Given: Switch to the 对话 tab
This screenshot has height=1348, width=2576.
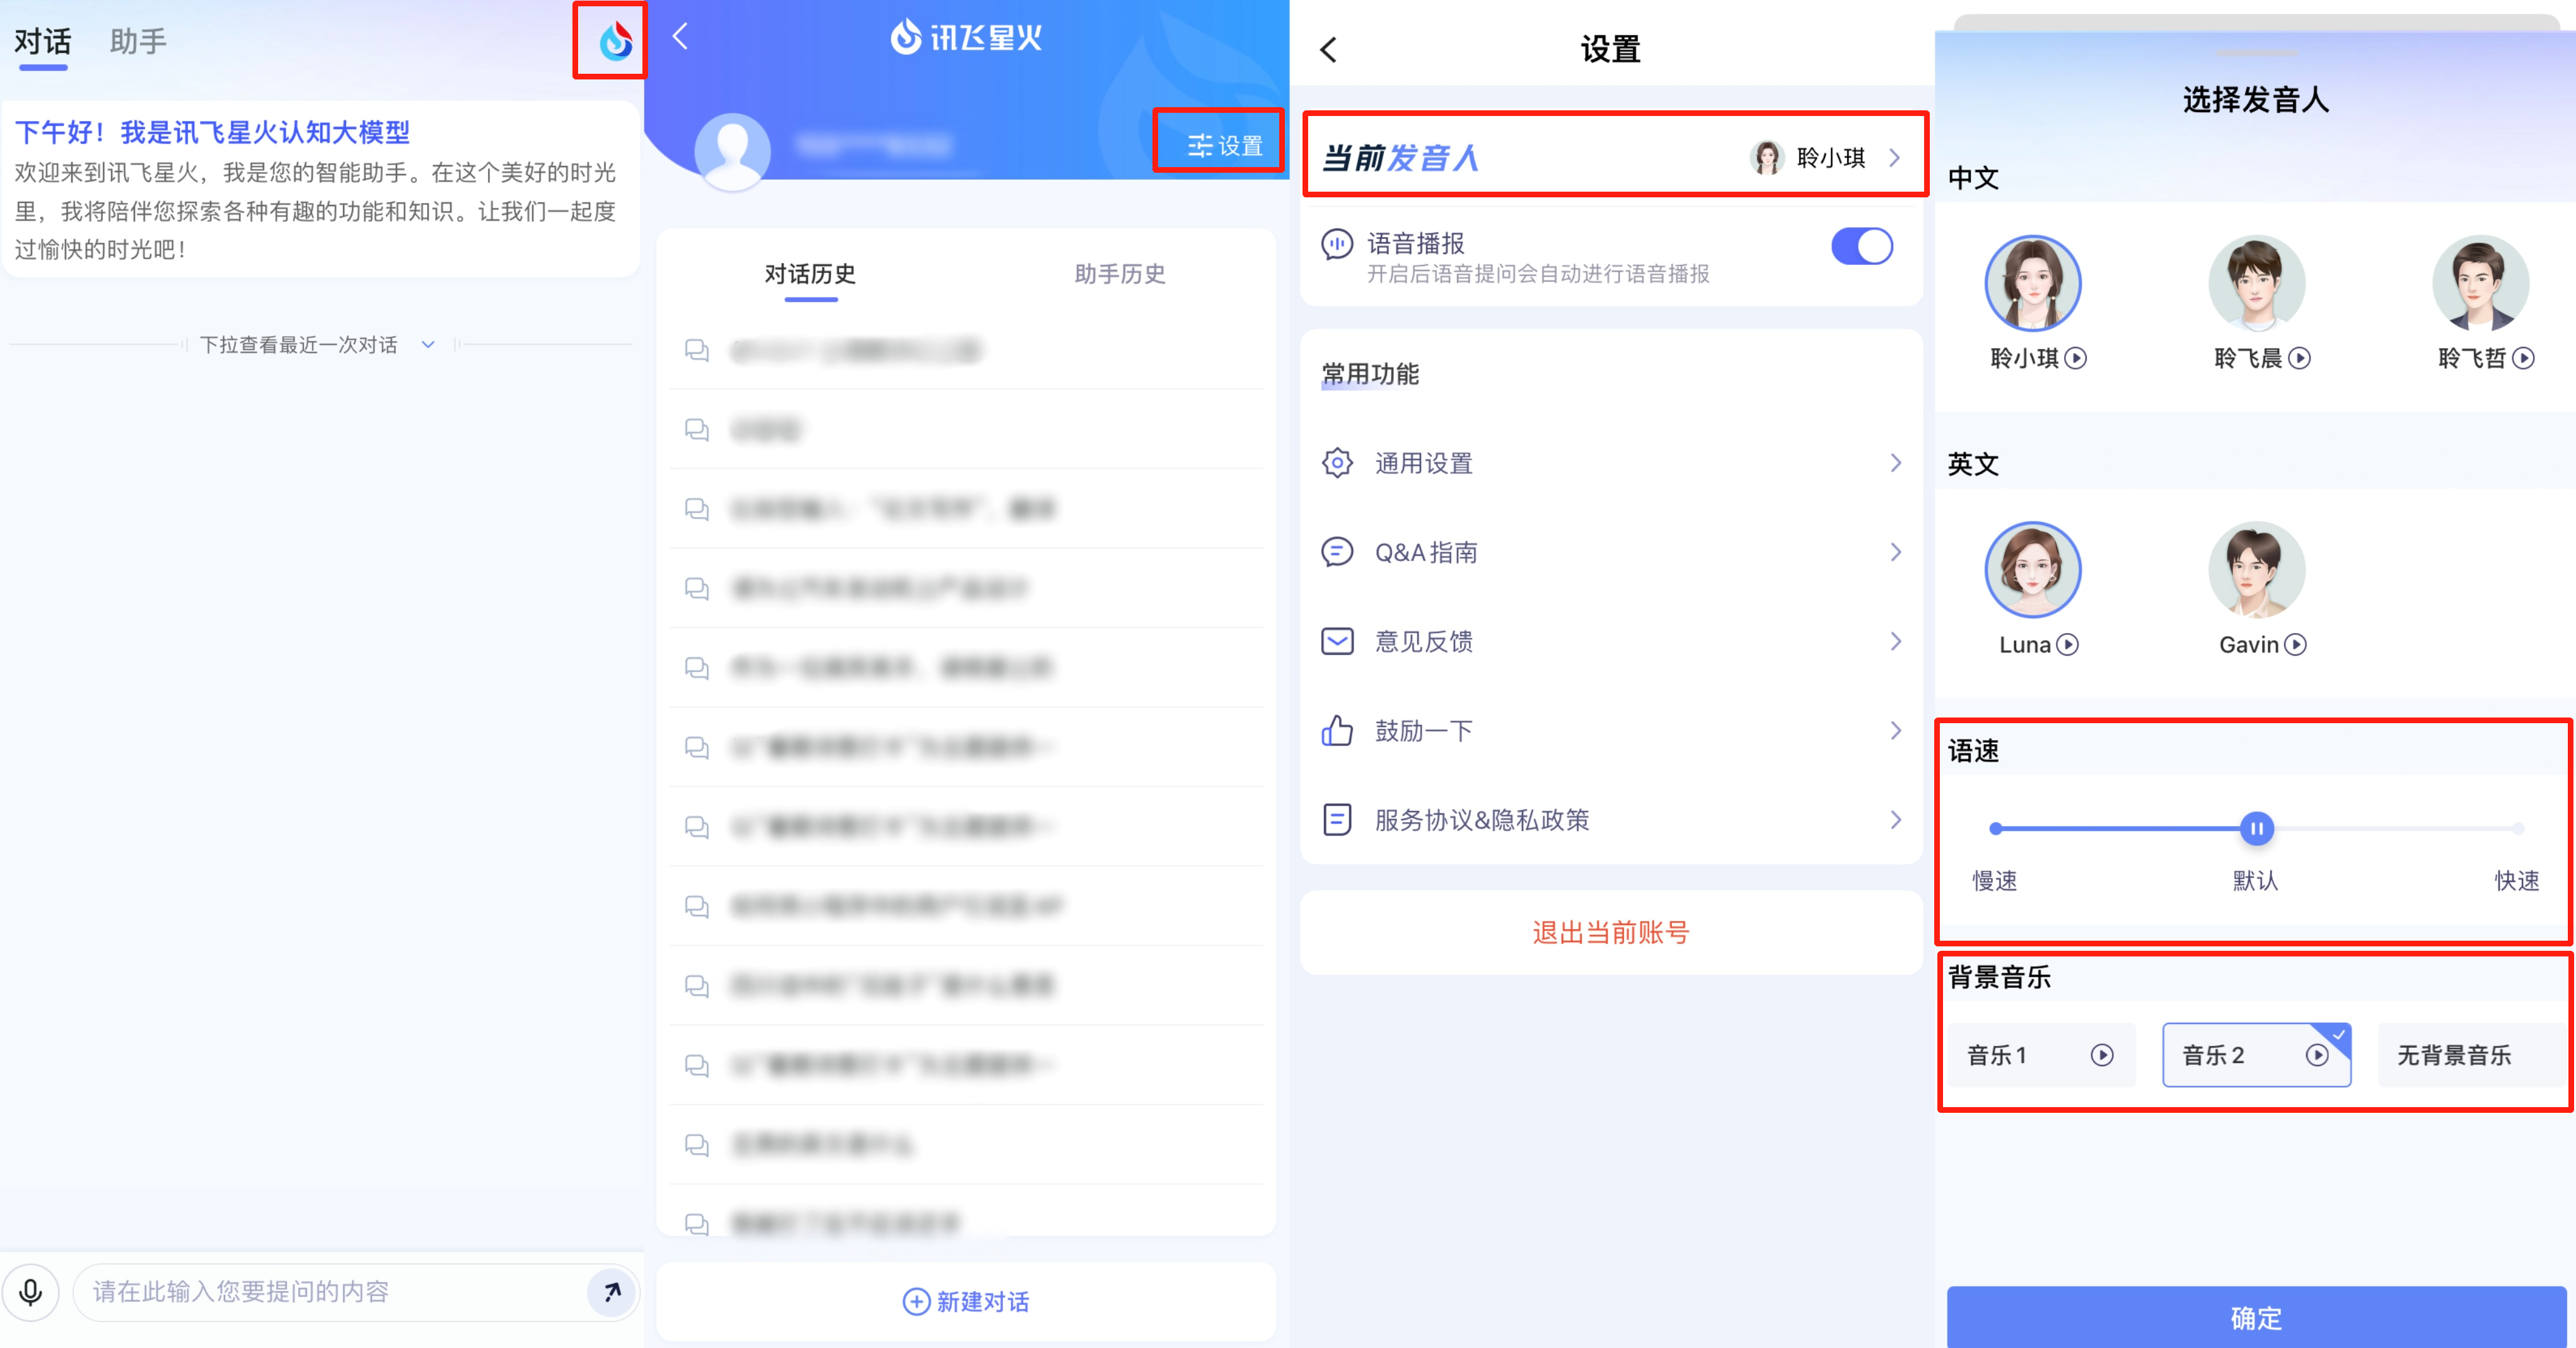Looking at the screenshot, I should pyautogui.click(x=42, y=42).
